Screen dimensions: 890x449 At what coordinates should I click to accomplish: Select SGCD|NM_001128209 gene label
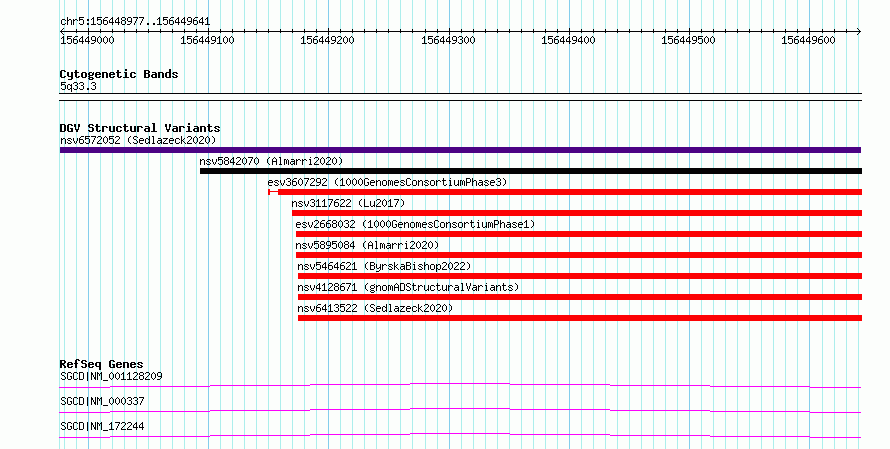111,376
